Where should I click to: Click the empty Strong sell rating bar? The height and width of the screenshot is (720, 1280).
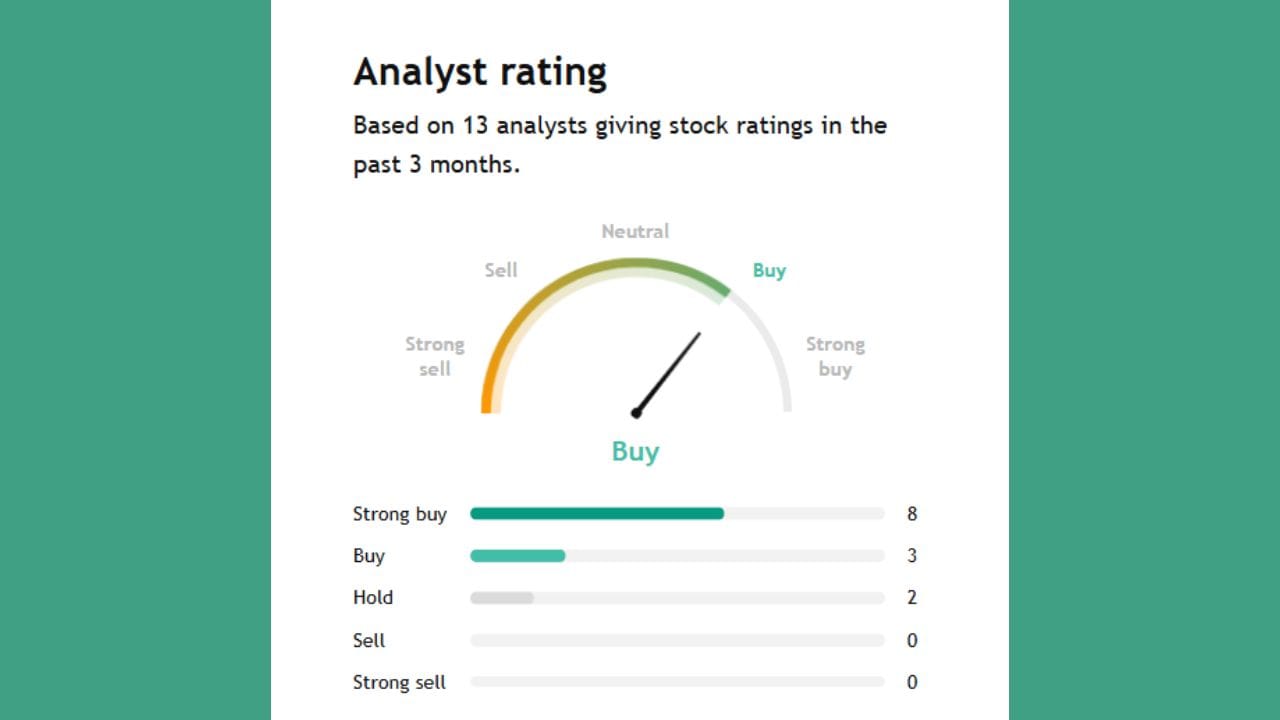click(677, 682)
